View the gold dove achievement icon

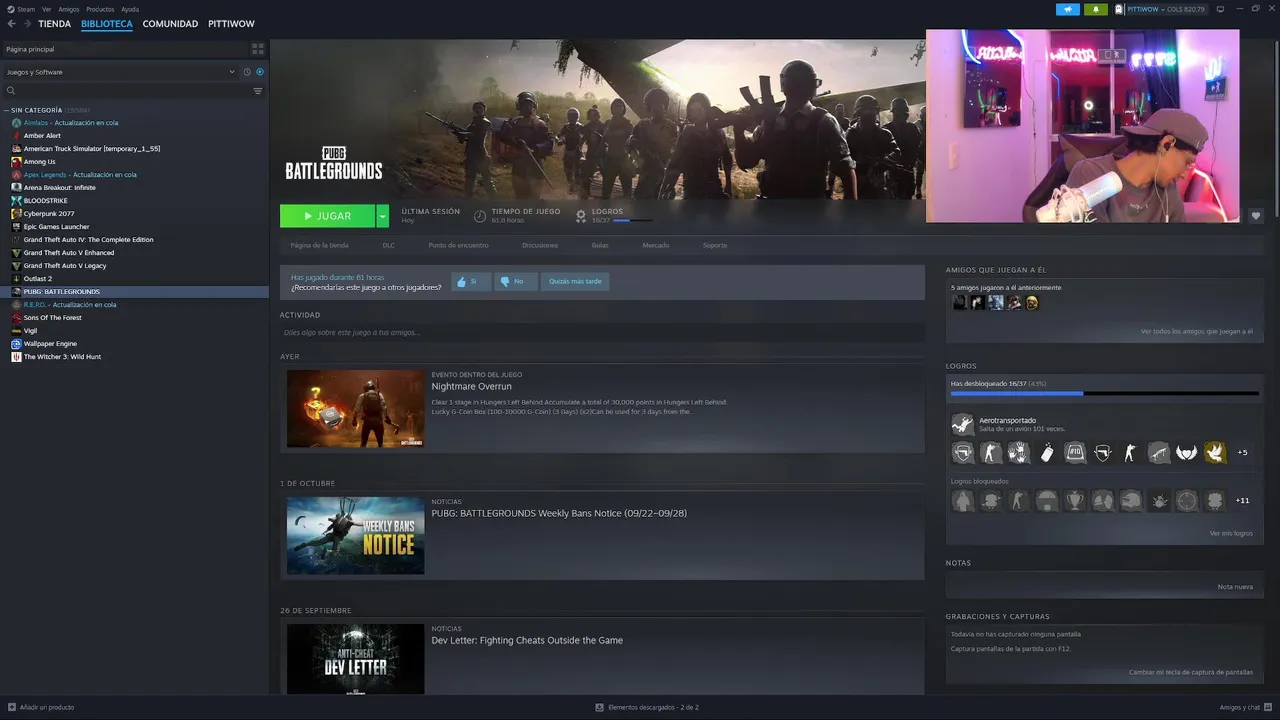coord(1214,453)
